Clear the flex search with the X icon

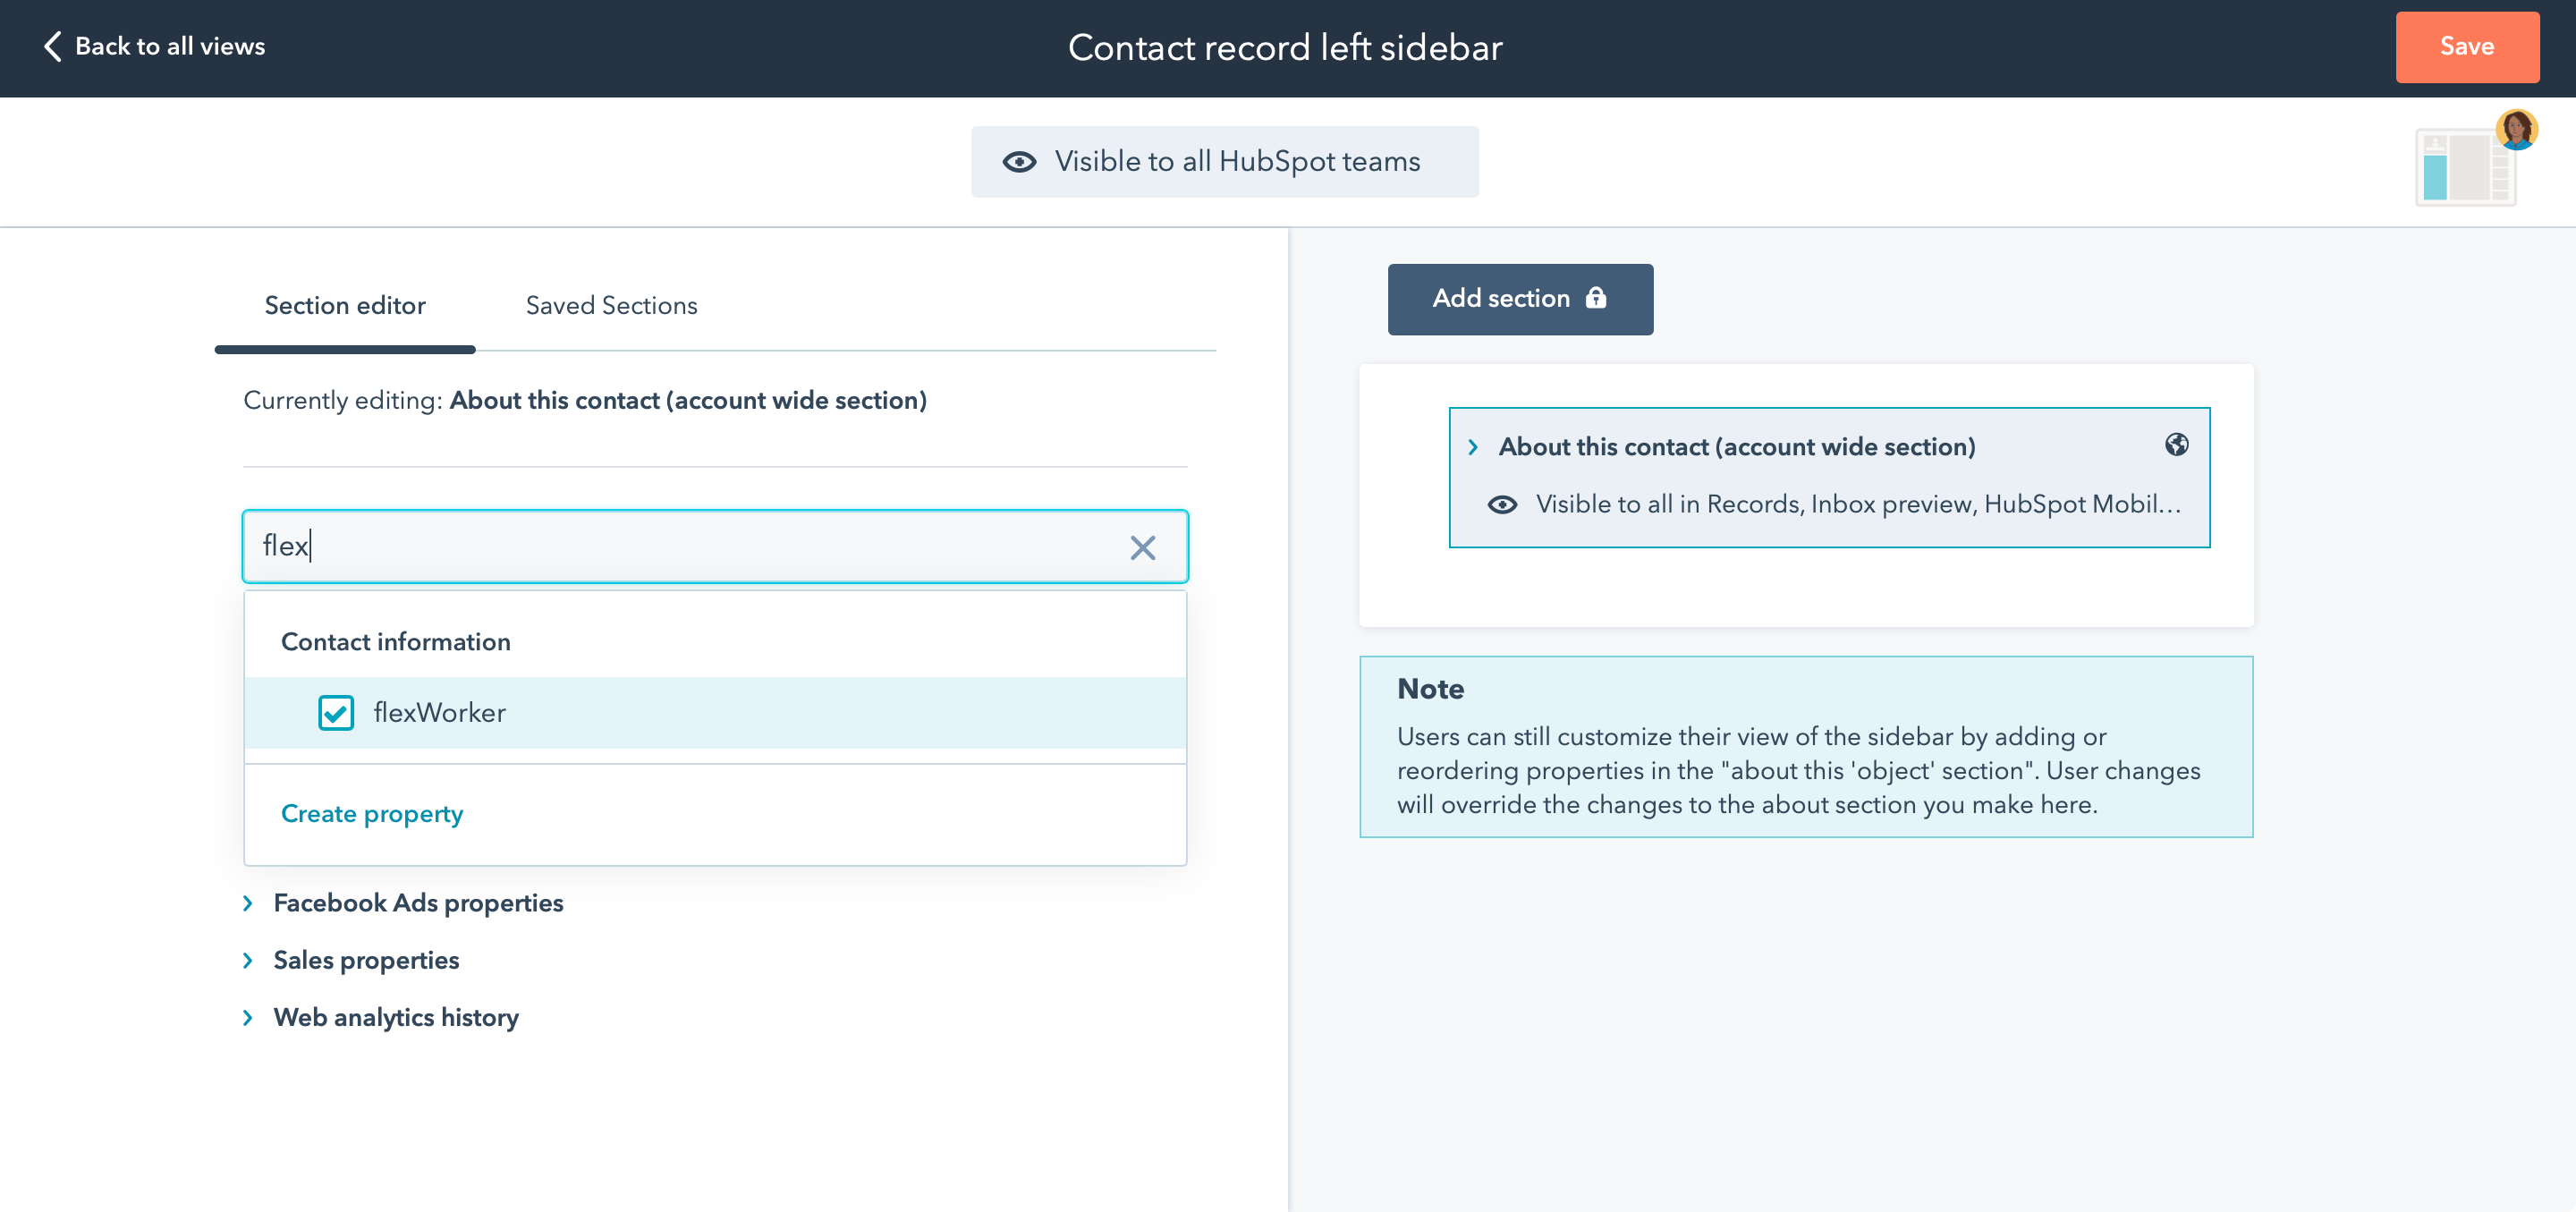click(x=1142, y=547)
